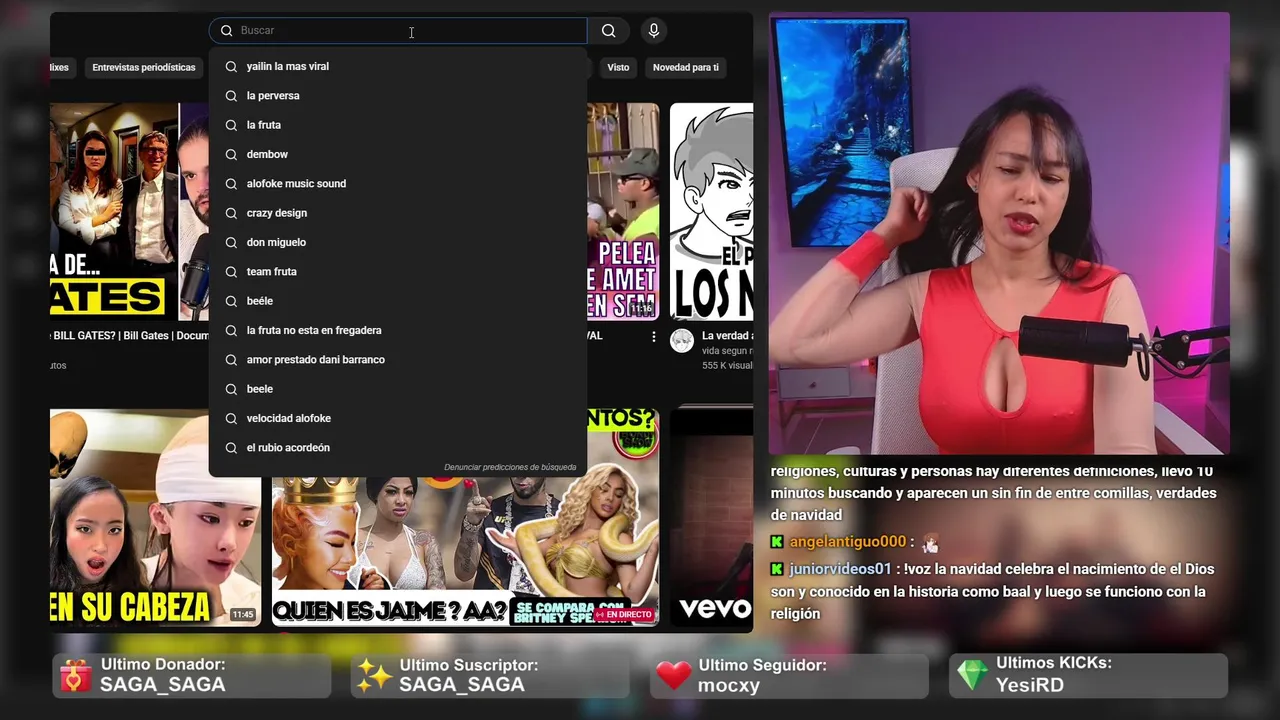The height and width of the screenshot is (720, 1280).
Task: Select suggestion 'la fruta'
Action: (398, 125)
